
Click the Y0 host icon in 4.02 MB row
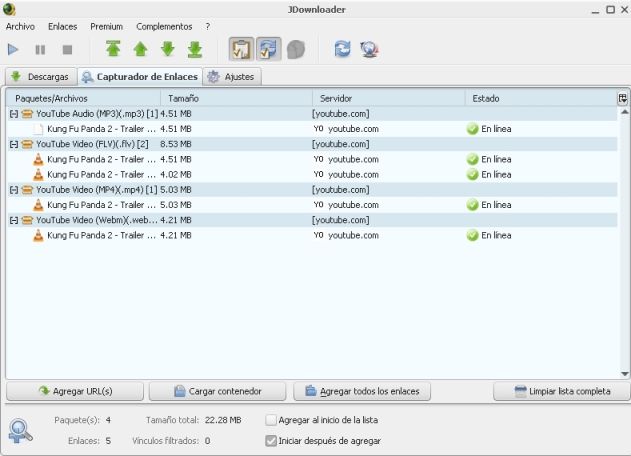318,174
